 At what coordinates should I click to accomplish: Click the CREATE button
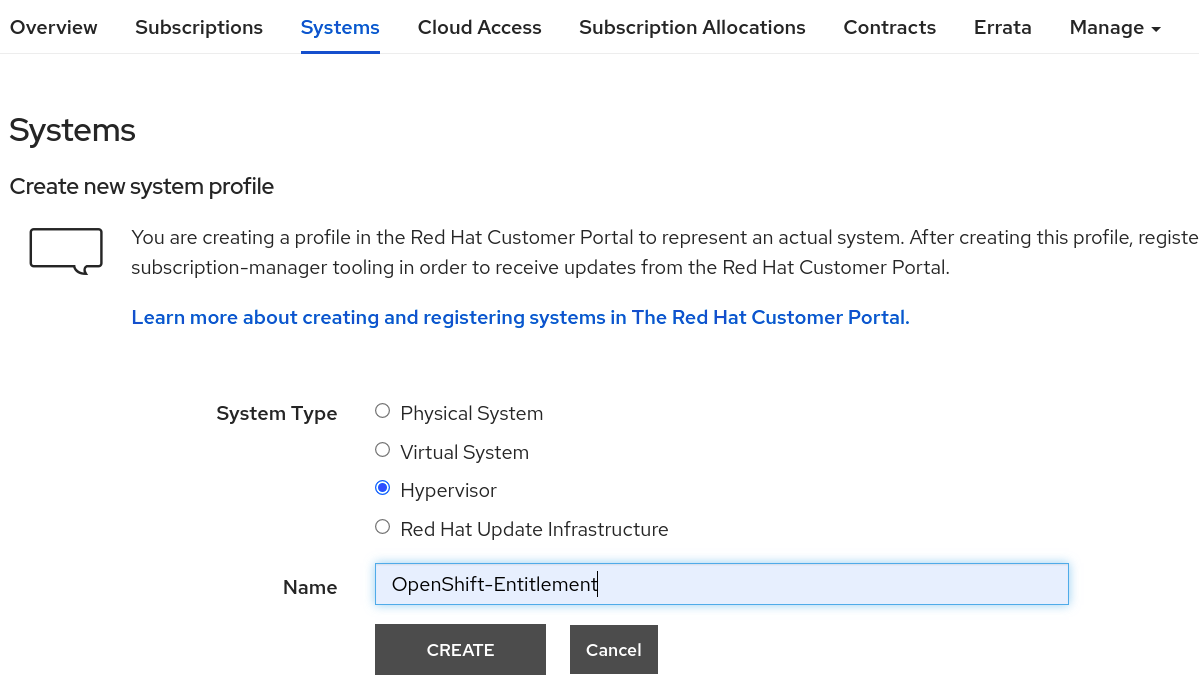(x=460, y=649)
